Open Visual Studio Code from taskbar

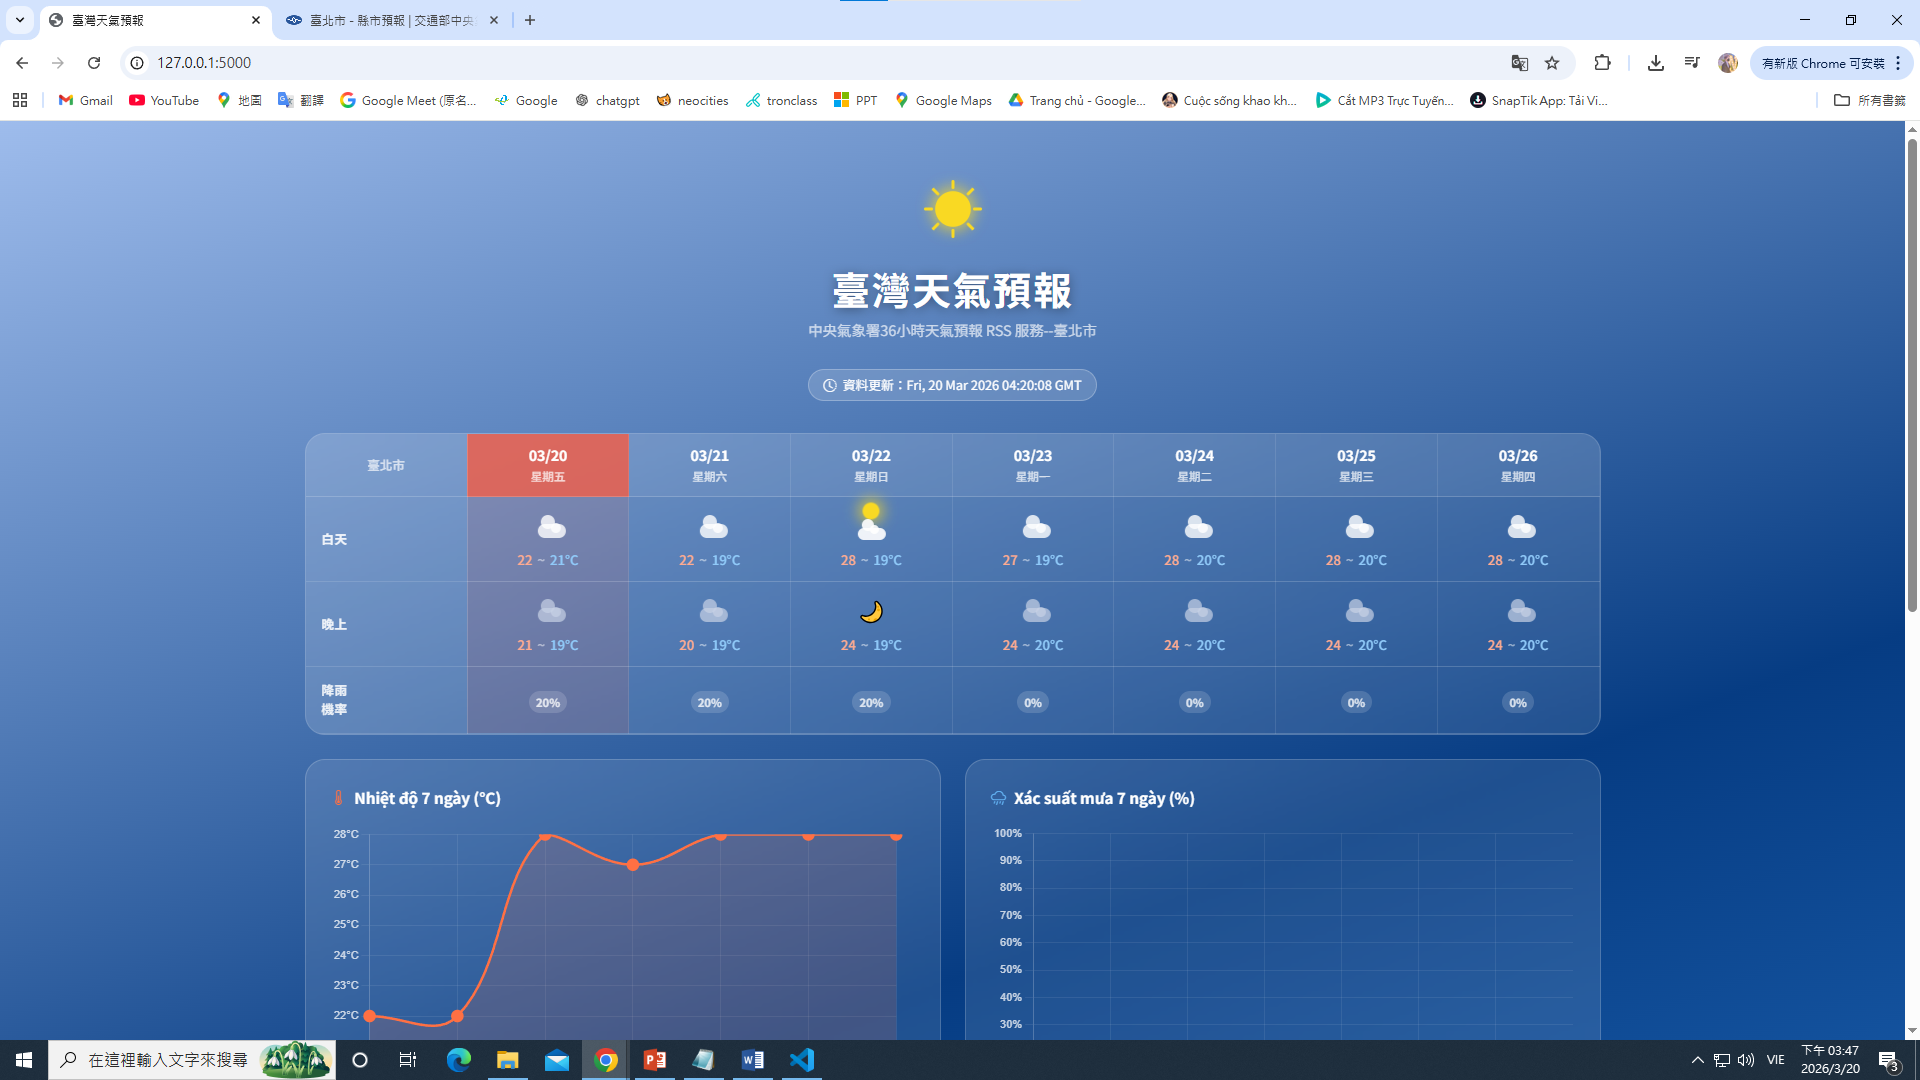click(802, 1060)
